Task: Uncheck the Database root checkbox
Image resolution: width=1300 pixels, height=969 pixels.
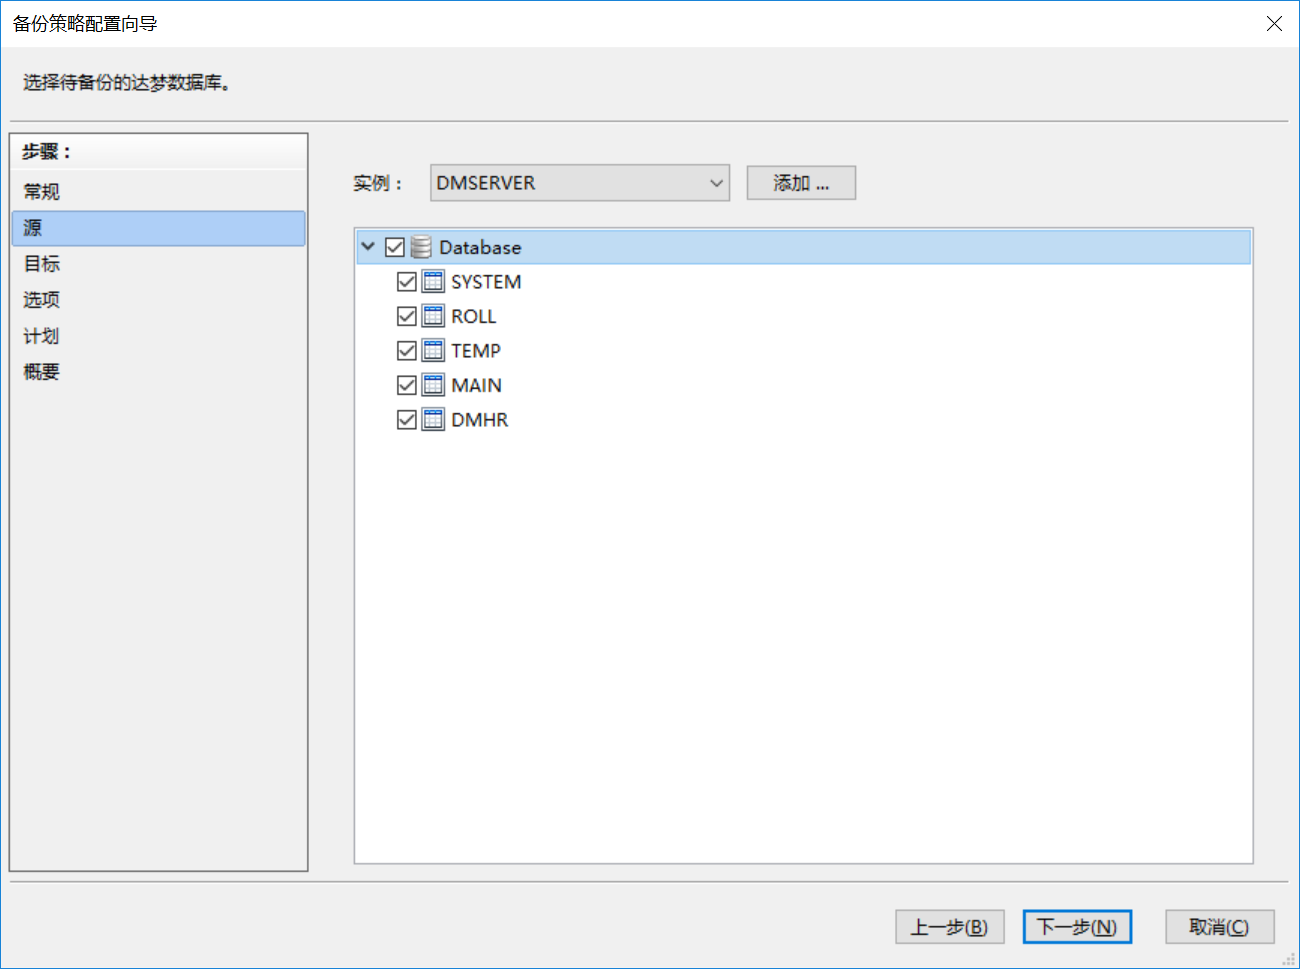Action: point(395,247)
